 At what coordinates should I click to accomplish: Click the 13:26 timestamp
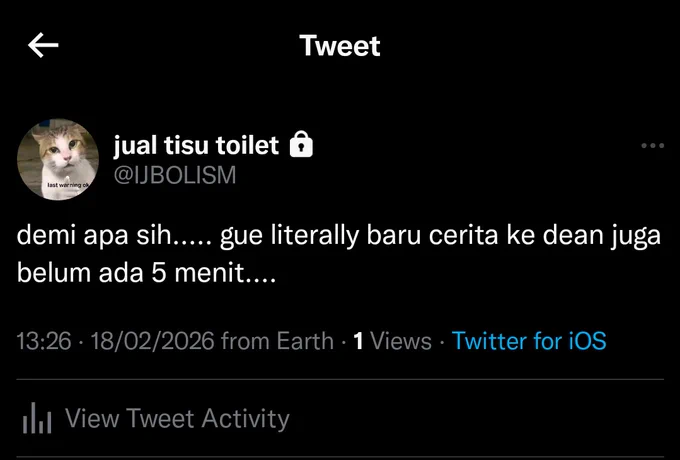[44, 341]
